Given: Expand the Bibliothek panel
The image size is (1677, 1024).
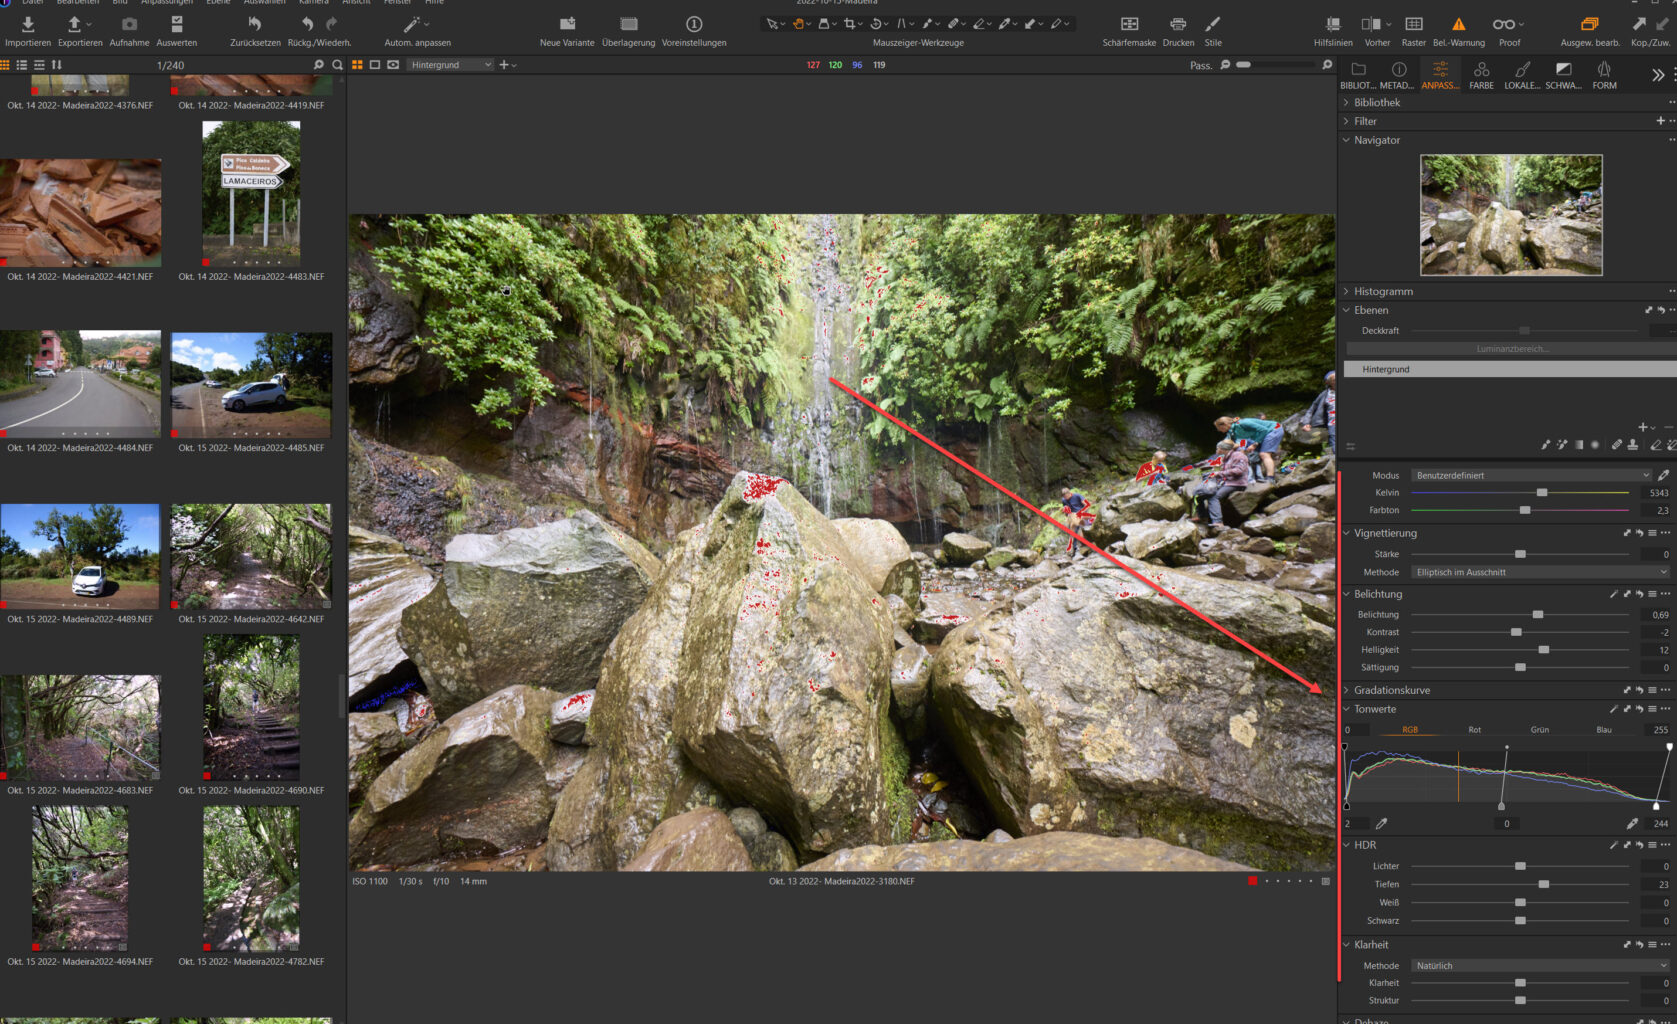Looking at the screenshot, I should pos(1347,102).
